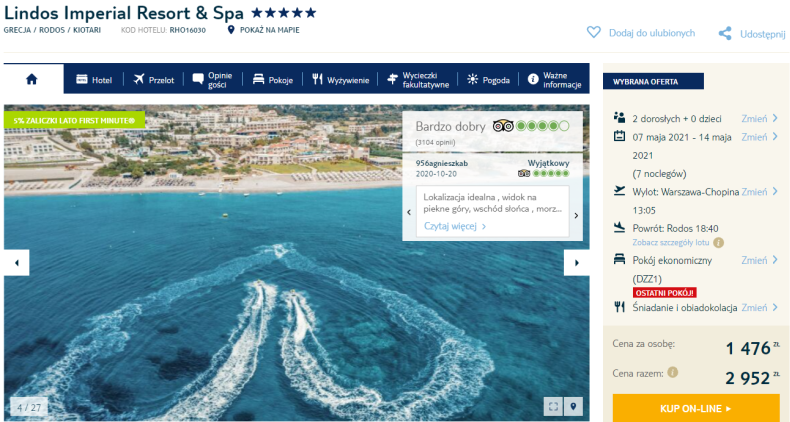Click the Bardzo dobry rating text
The image size is (790, 422).
(450, 126)
